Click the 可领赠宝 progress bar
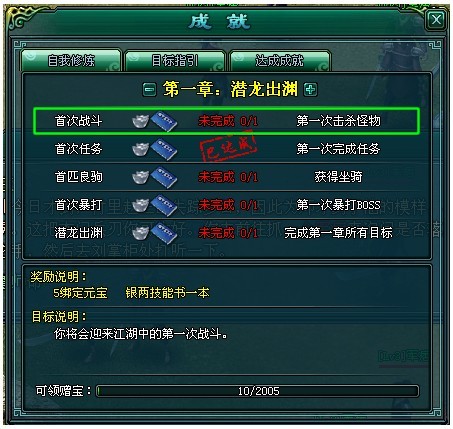Screen dimensions: 453x429 [x=258, y=391]
